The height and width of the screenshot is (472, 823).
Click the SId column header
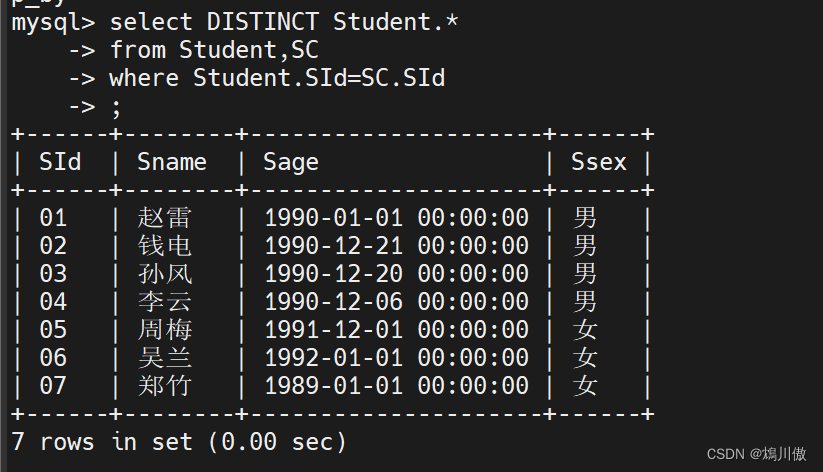[x=60, y=162]
